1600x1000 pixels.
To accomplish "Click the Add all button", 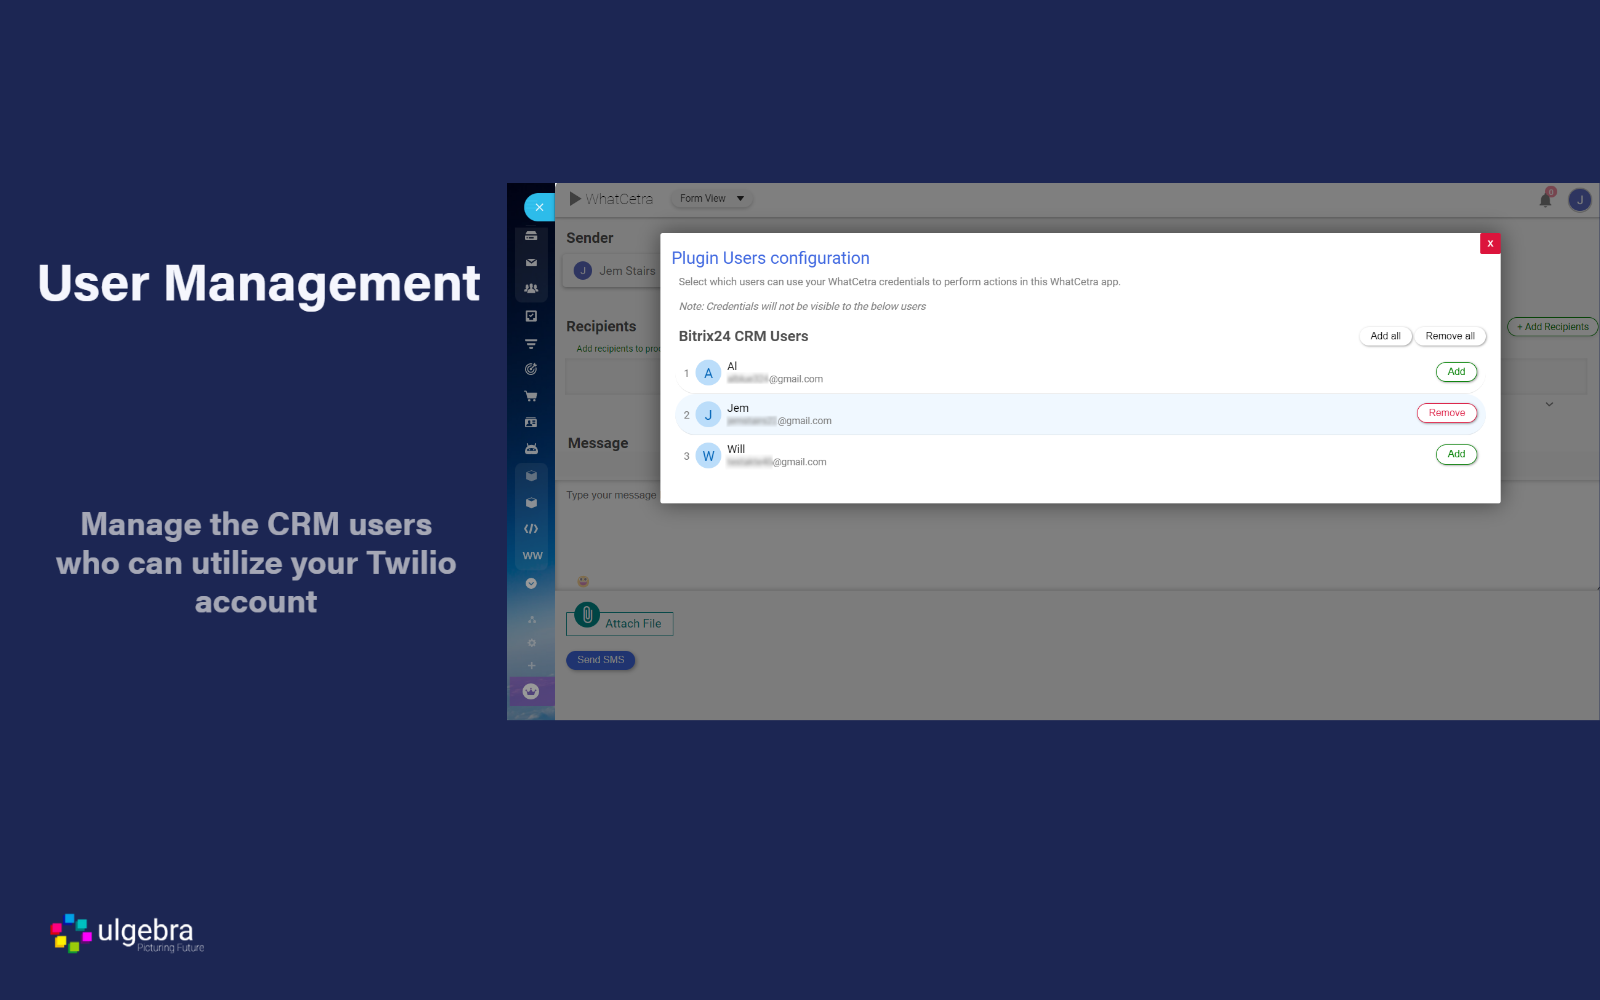I will point(1385,336).
